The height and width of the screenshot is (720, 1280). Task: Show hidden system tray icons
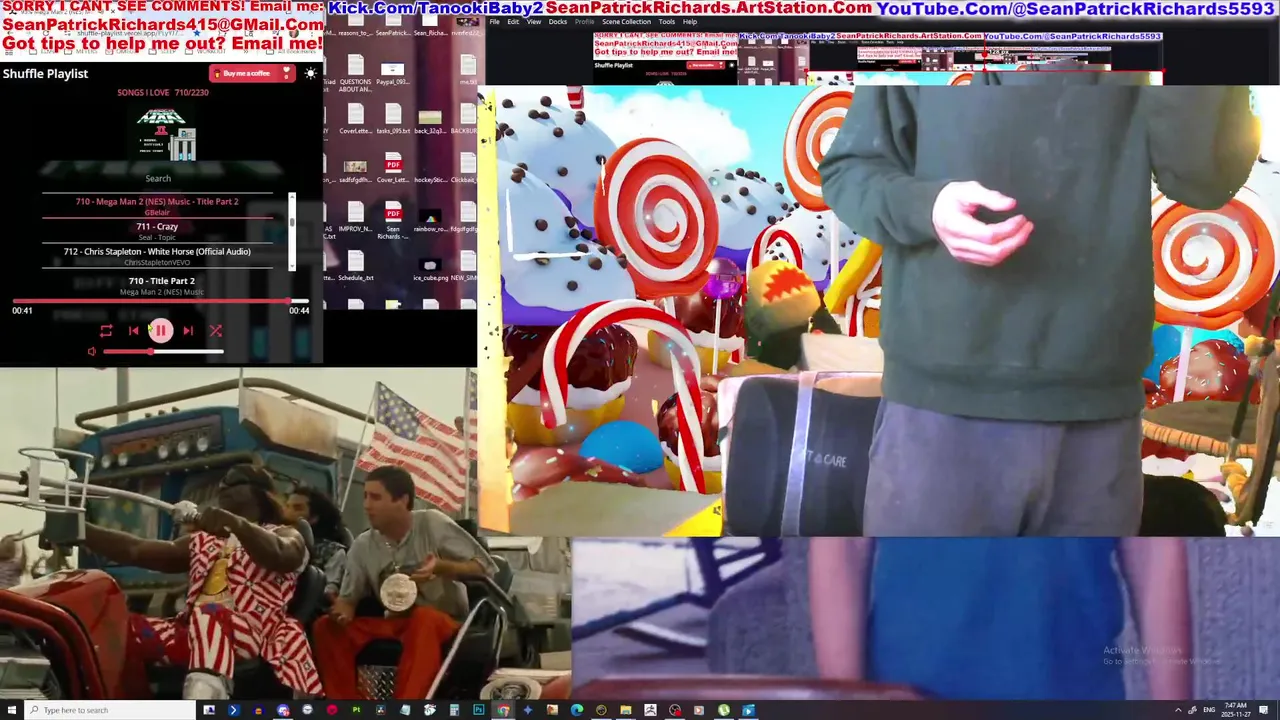pyautogui.click(x=1177, y=710)
